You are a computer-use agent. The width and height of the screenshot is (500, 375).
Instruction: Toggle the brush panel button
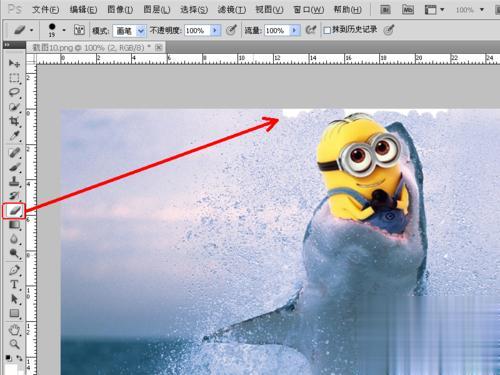79,30
